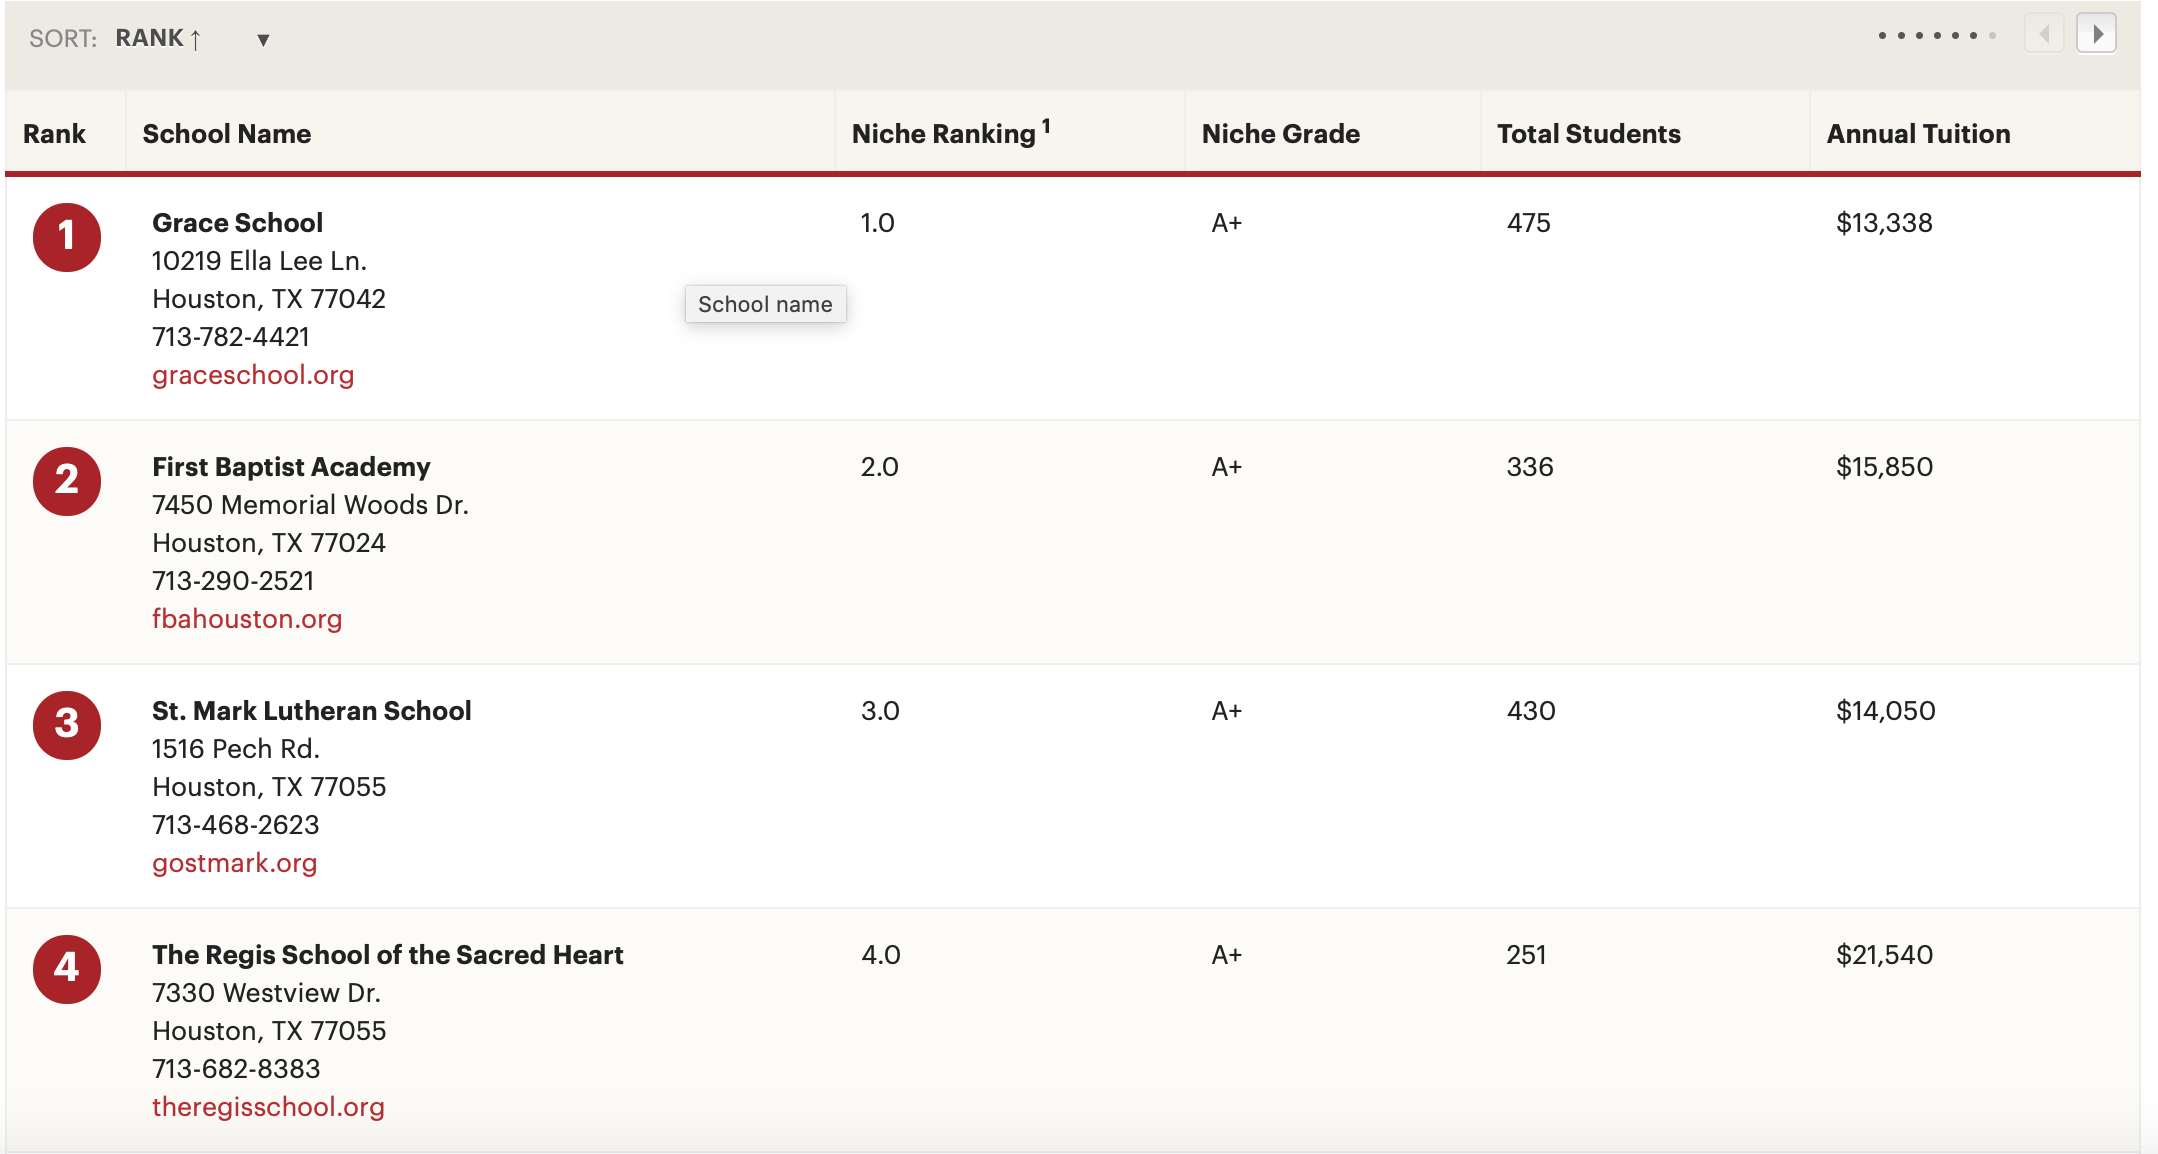Click the Niche Ranking footnote 1 marker
The image size is (2158, 1154).
(1046, 126)
